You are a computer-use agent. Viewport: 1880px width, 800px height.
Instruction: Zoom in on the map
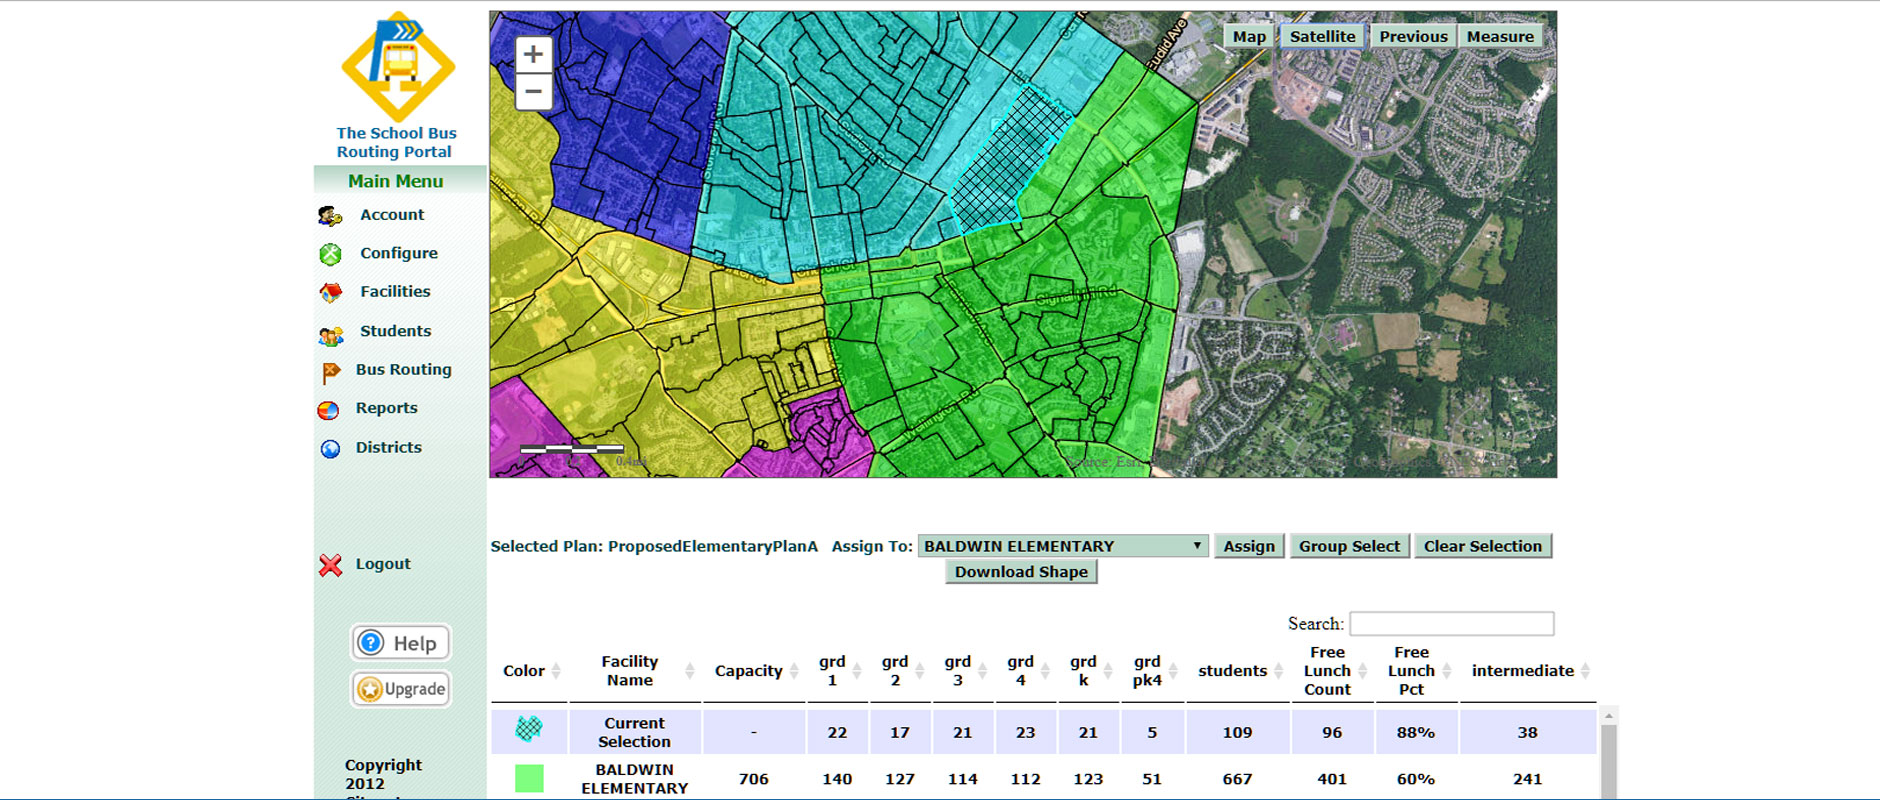point(534,54)
